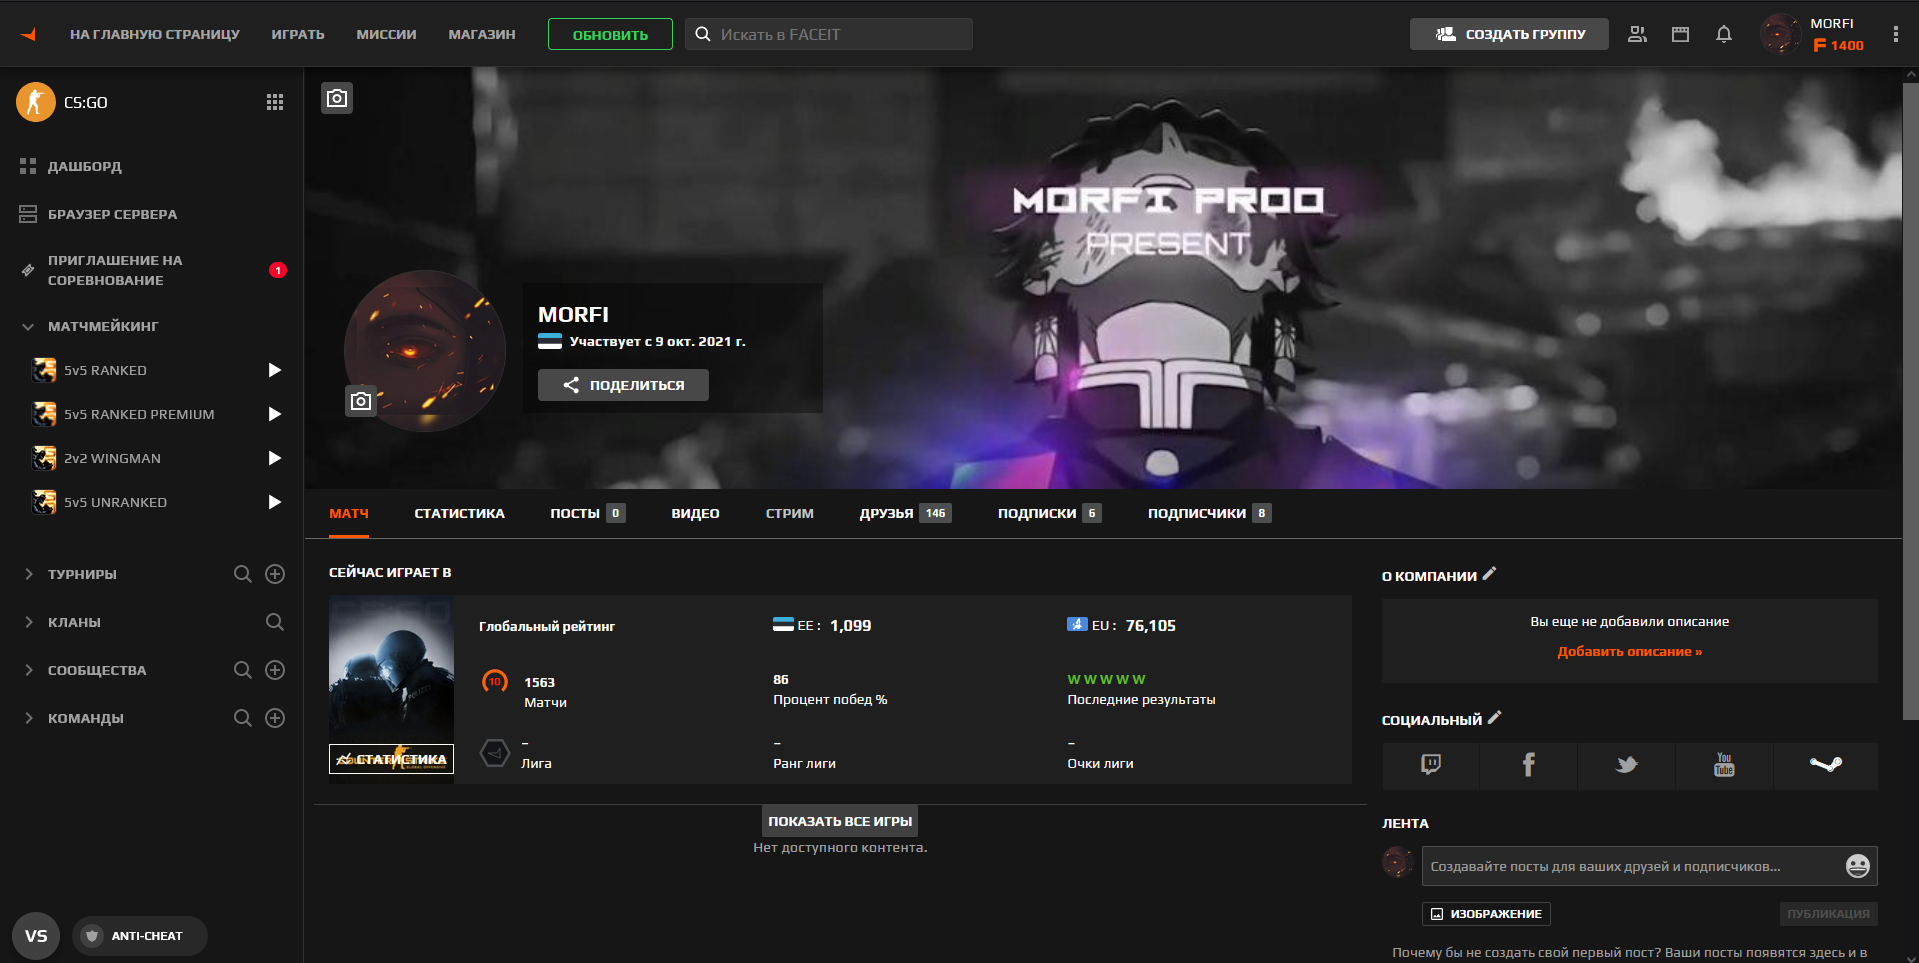Link Twitch account icon
Viewport: 1919px width, 963px height.
tap(1431, 765)
